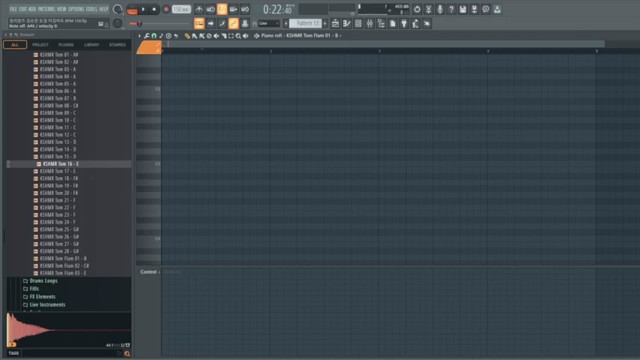Toggle the piano roll magnet snap
This screenshot has width=640, height=360.
[154, 36]
